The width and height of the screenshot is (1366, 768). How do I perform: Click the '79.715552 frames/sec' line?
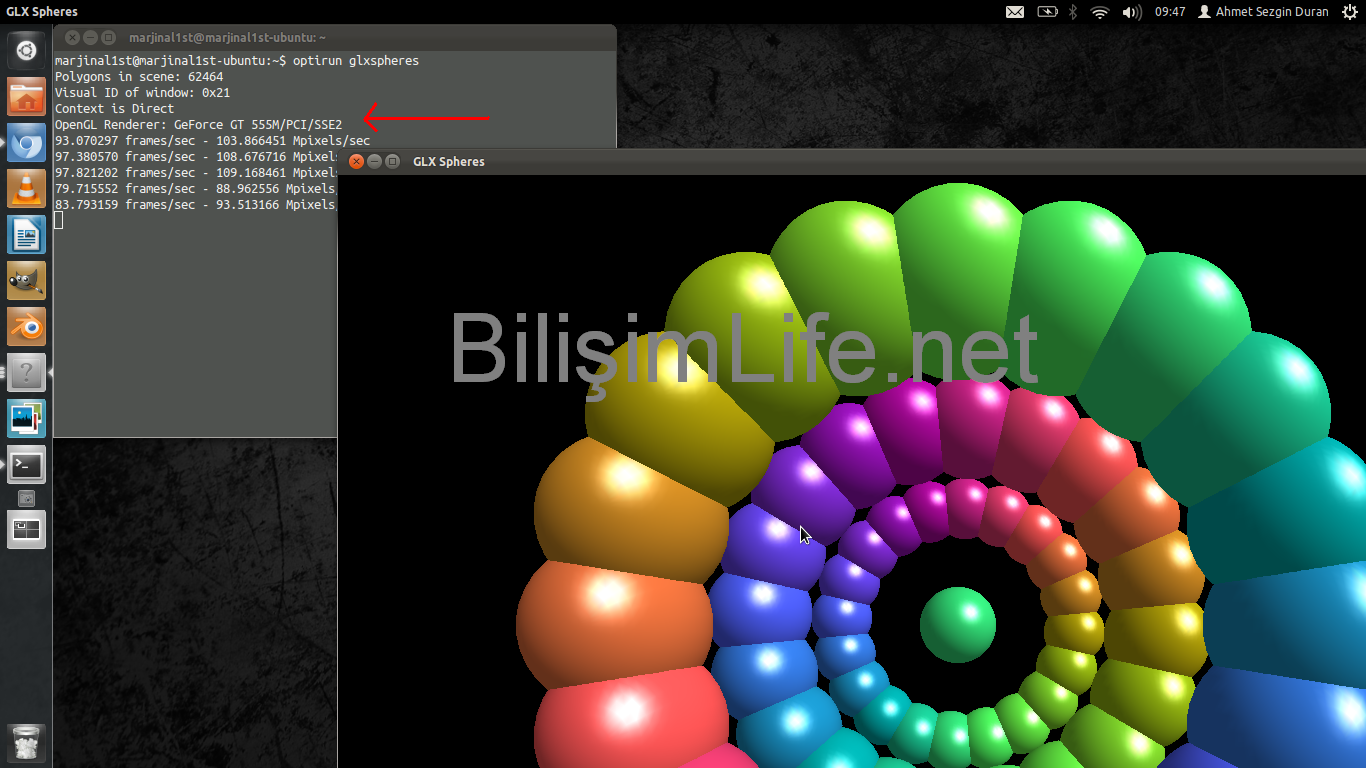tap(196, 189)
